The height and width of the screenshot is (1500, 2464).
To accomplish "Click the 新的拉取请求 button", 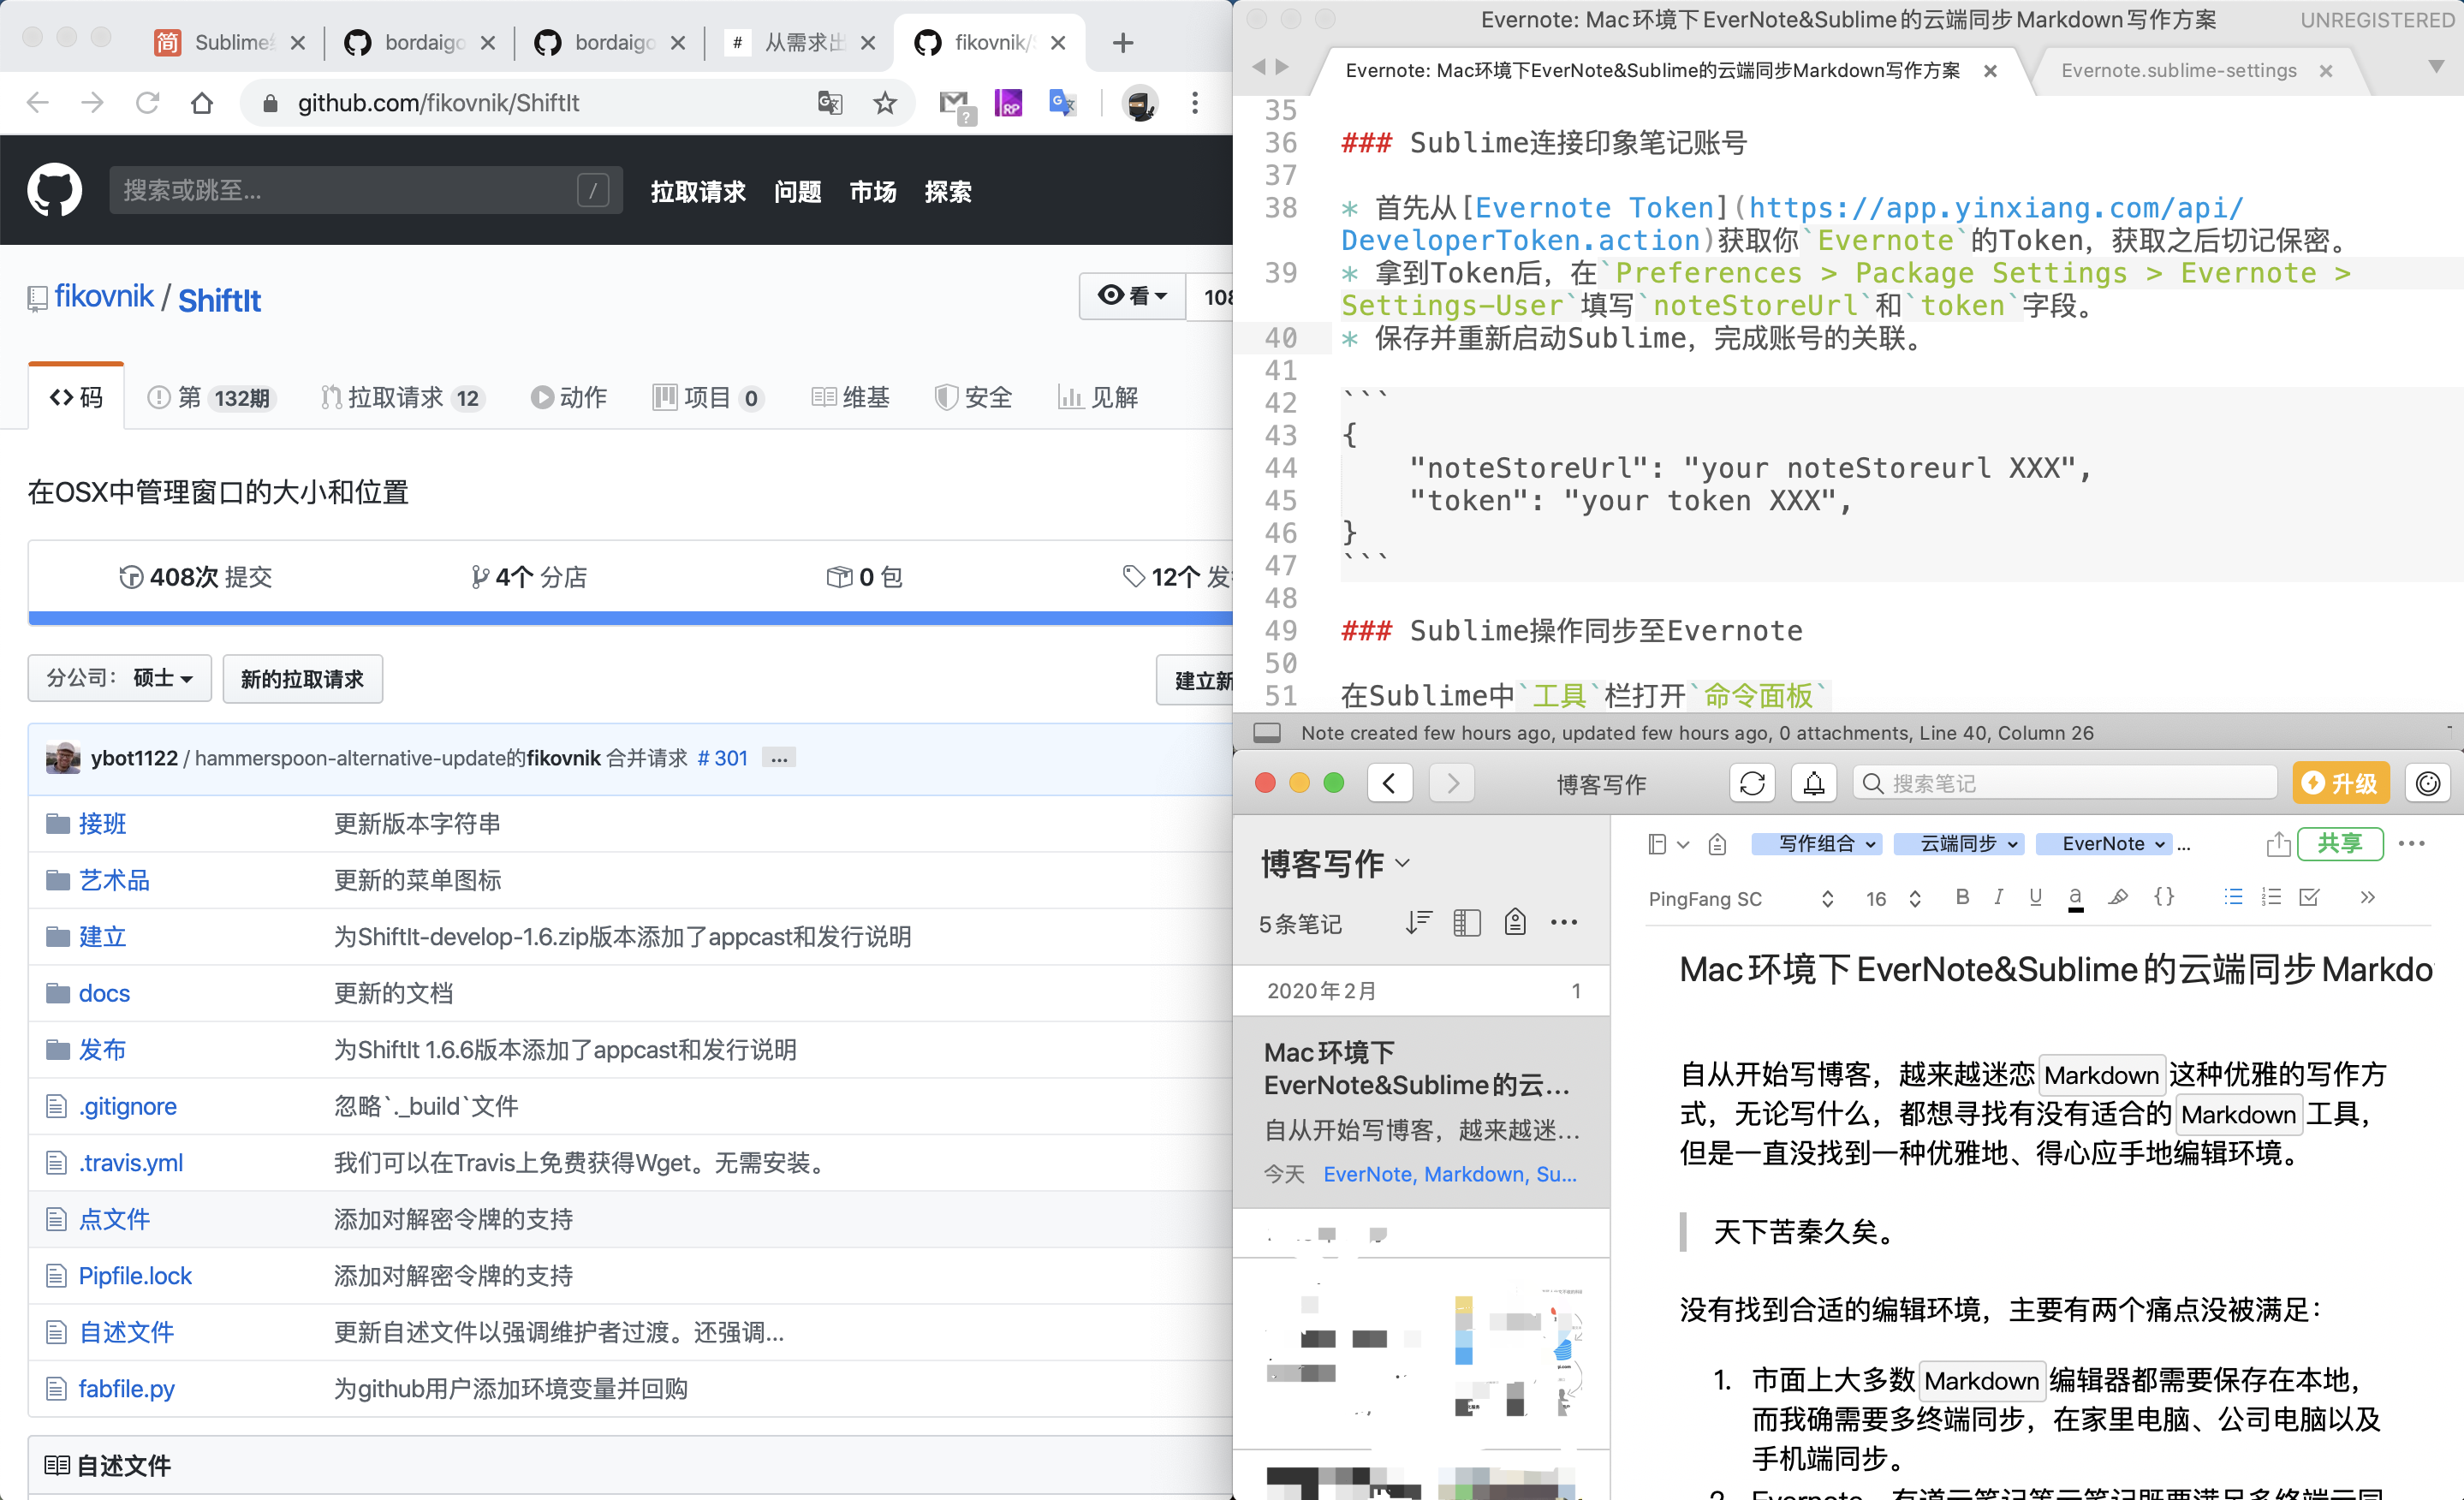I will coord(302,679).
